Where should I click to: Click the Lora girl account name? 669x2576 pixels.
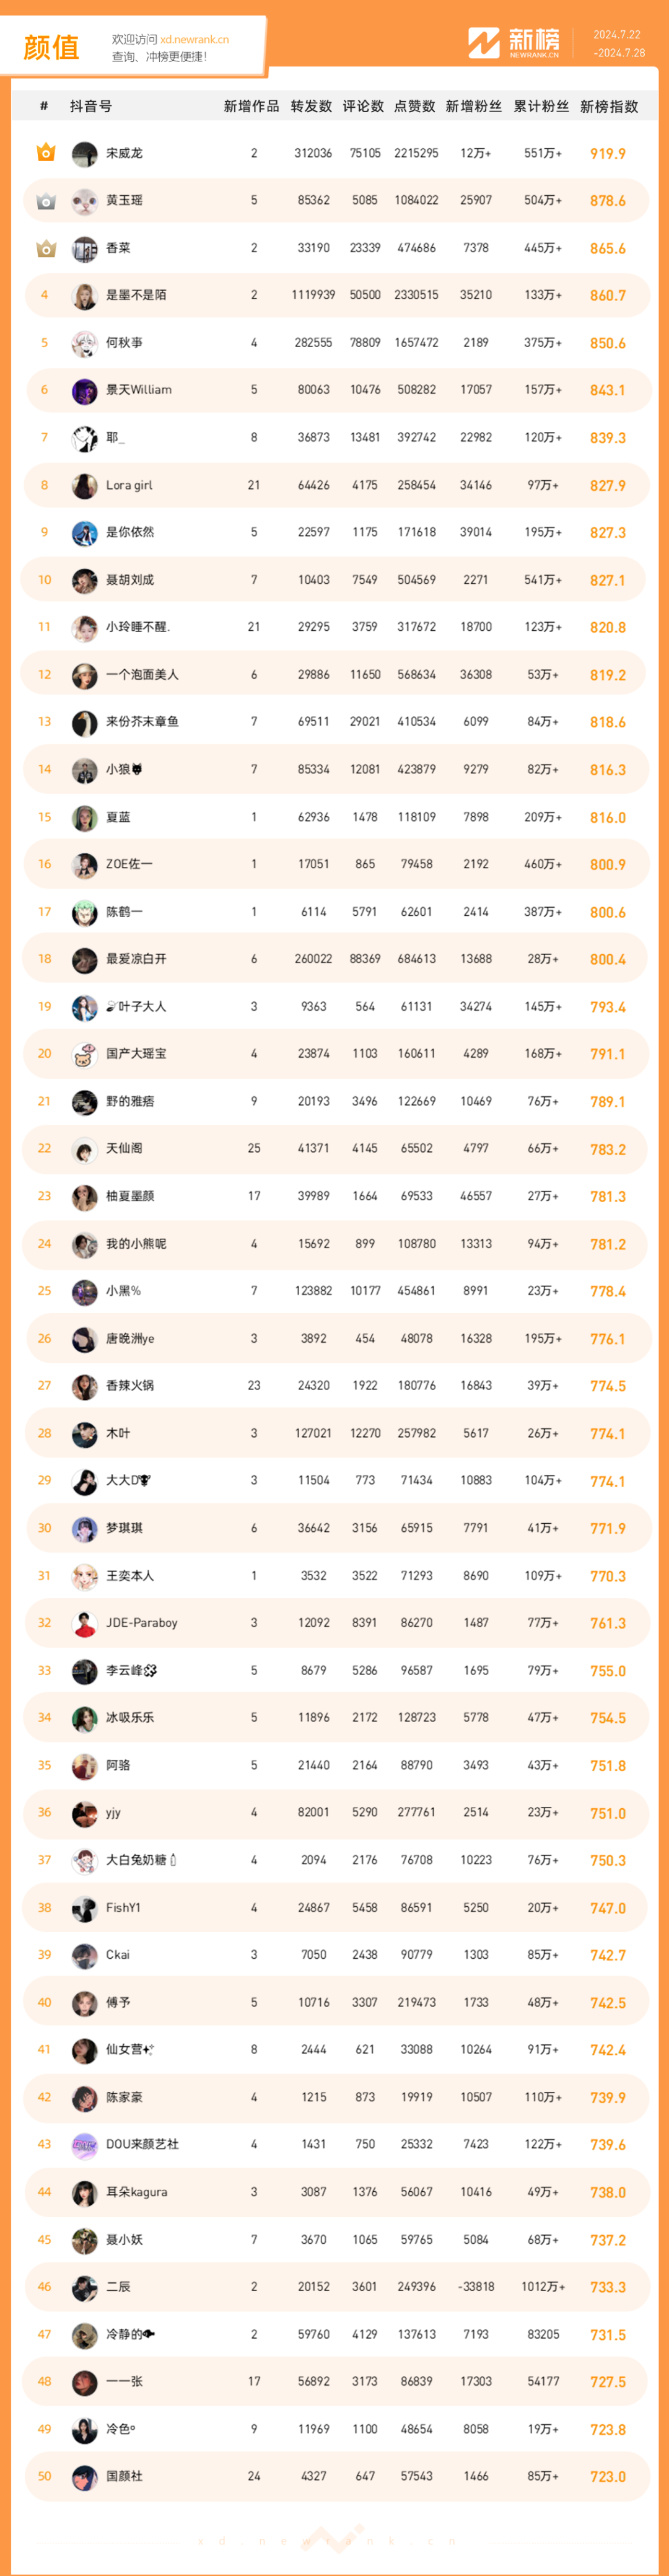(x=129, y=485)
